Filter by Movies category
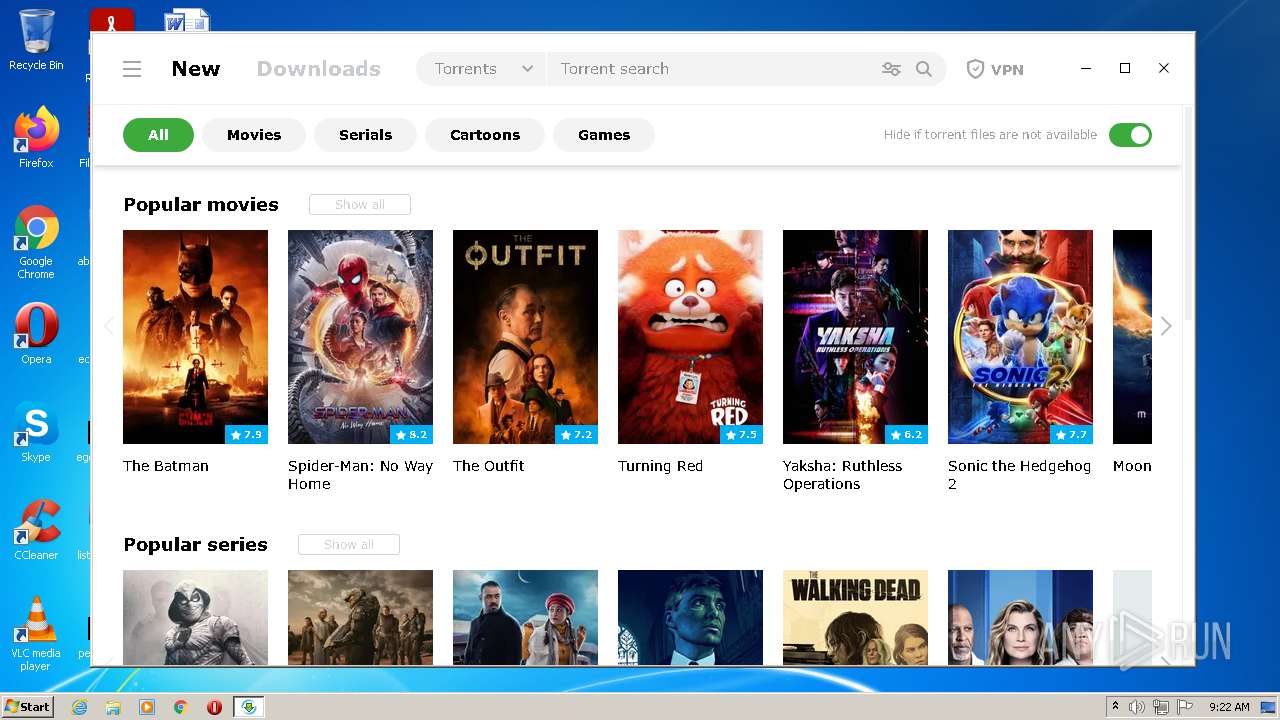Screen dimensions: 1280x720 point(254,135)
